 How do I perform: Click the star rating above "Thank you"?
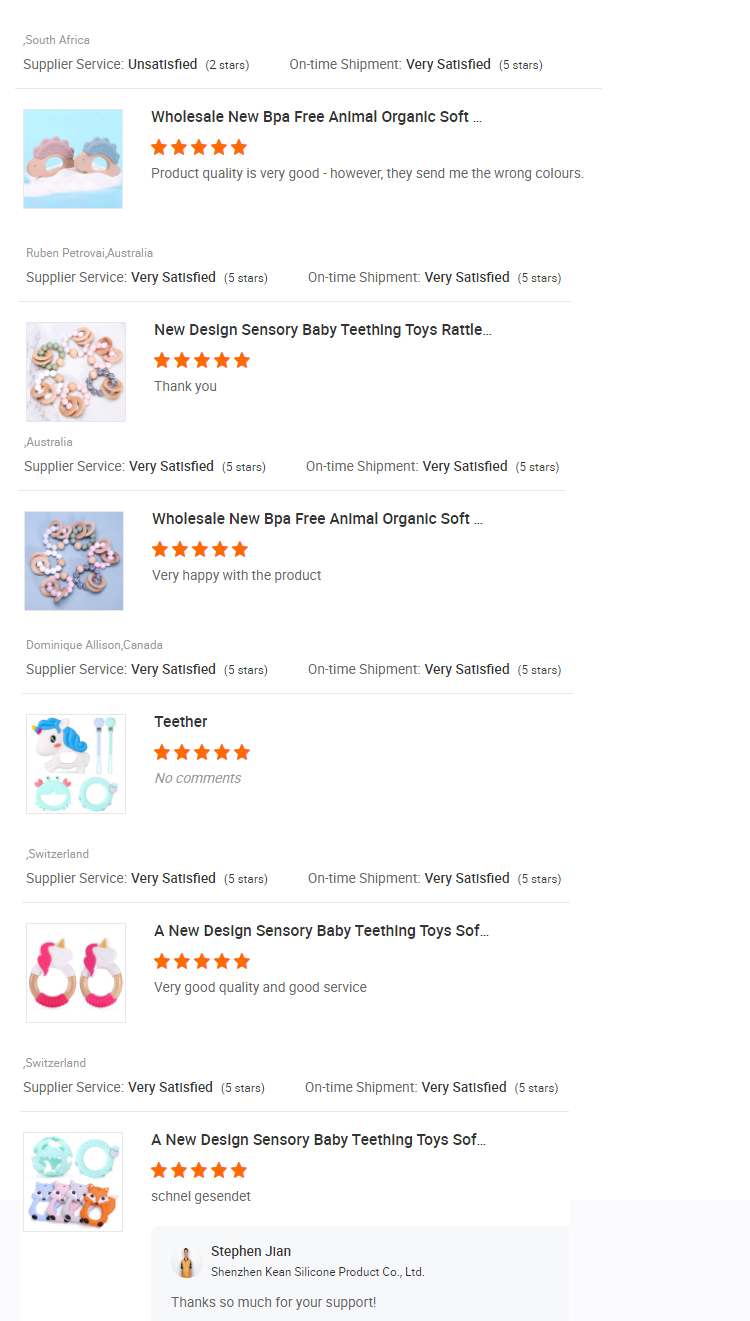201,360
